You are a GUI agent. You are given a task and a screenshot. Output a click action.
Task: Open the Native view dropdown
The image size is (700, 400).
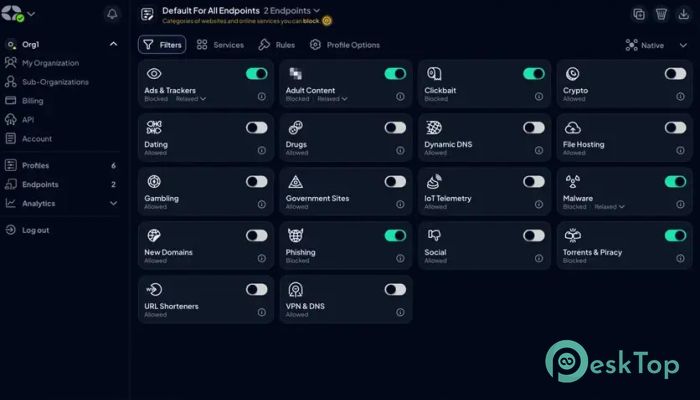click(656, 45)
